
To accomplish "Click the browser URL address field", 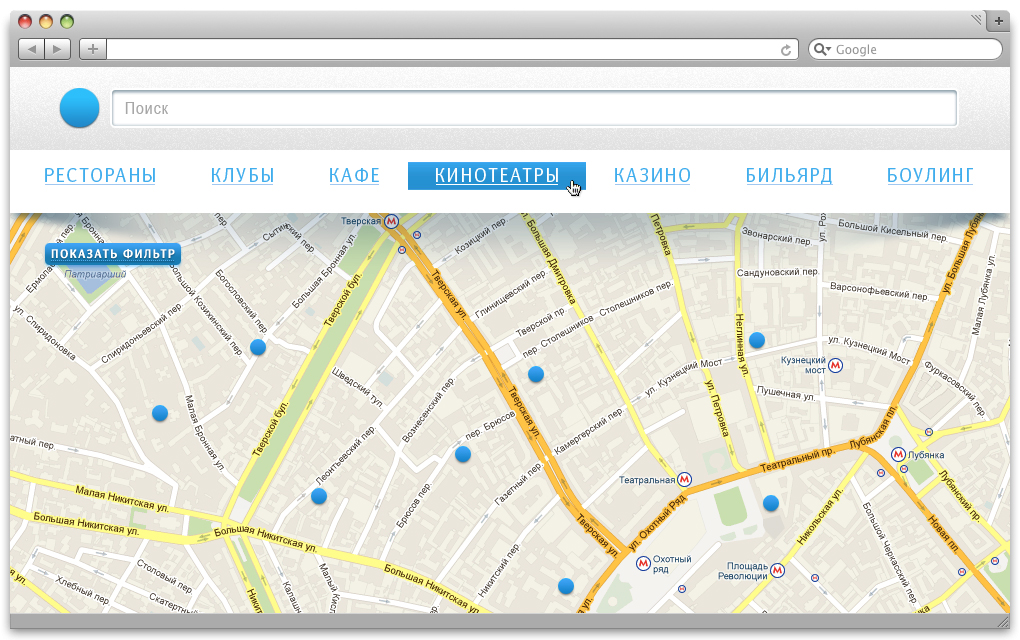I will click(x=440, y=49).
